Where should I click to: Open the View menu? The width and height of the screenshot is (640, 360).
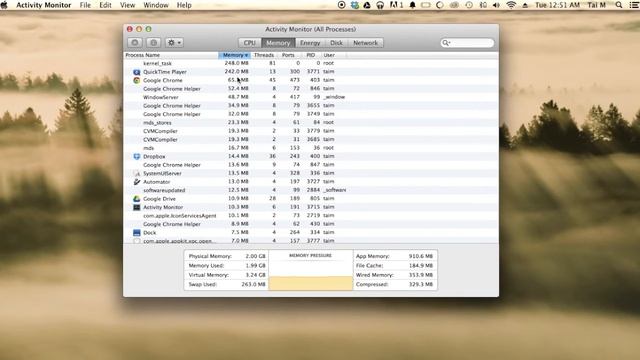(x=127, y=5)
